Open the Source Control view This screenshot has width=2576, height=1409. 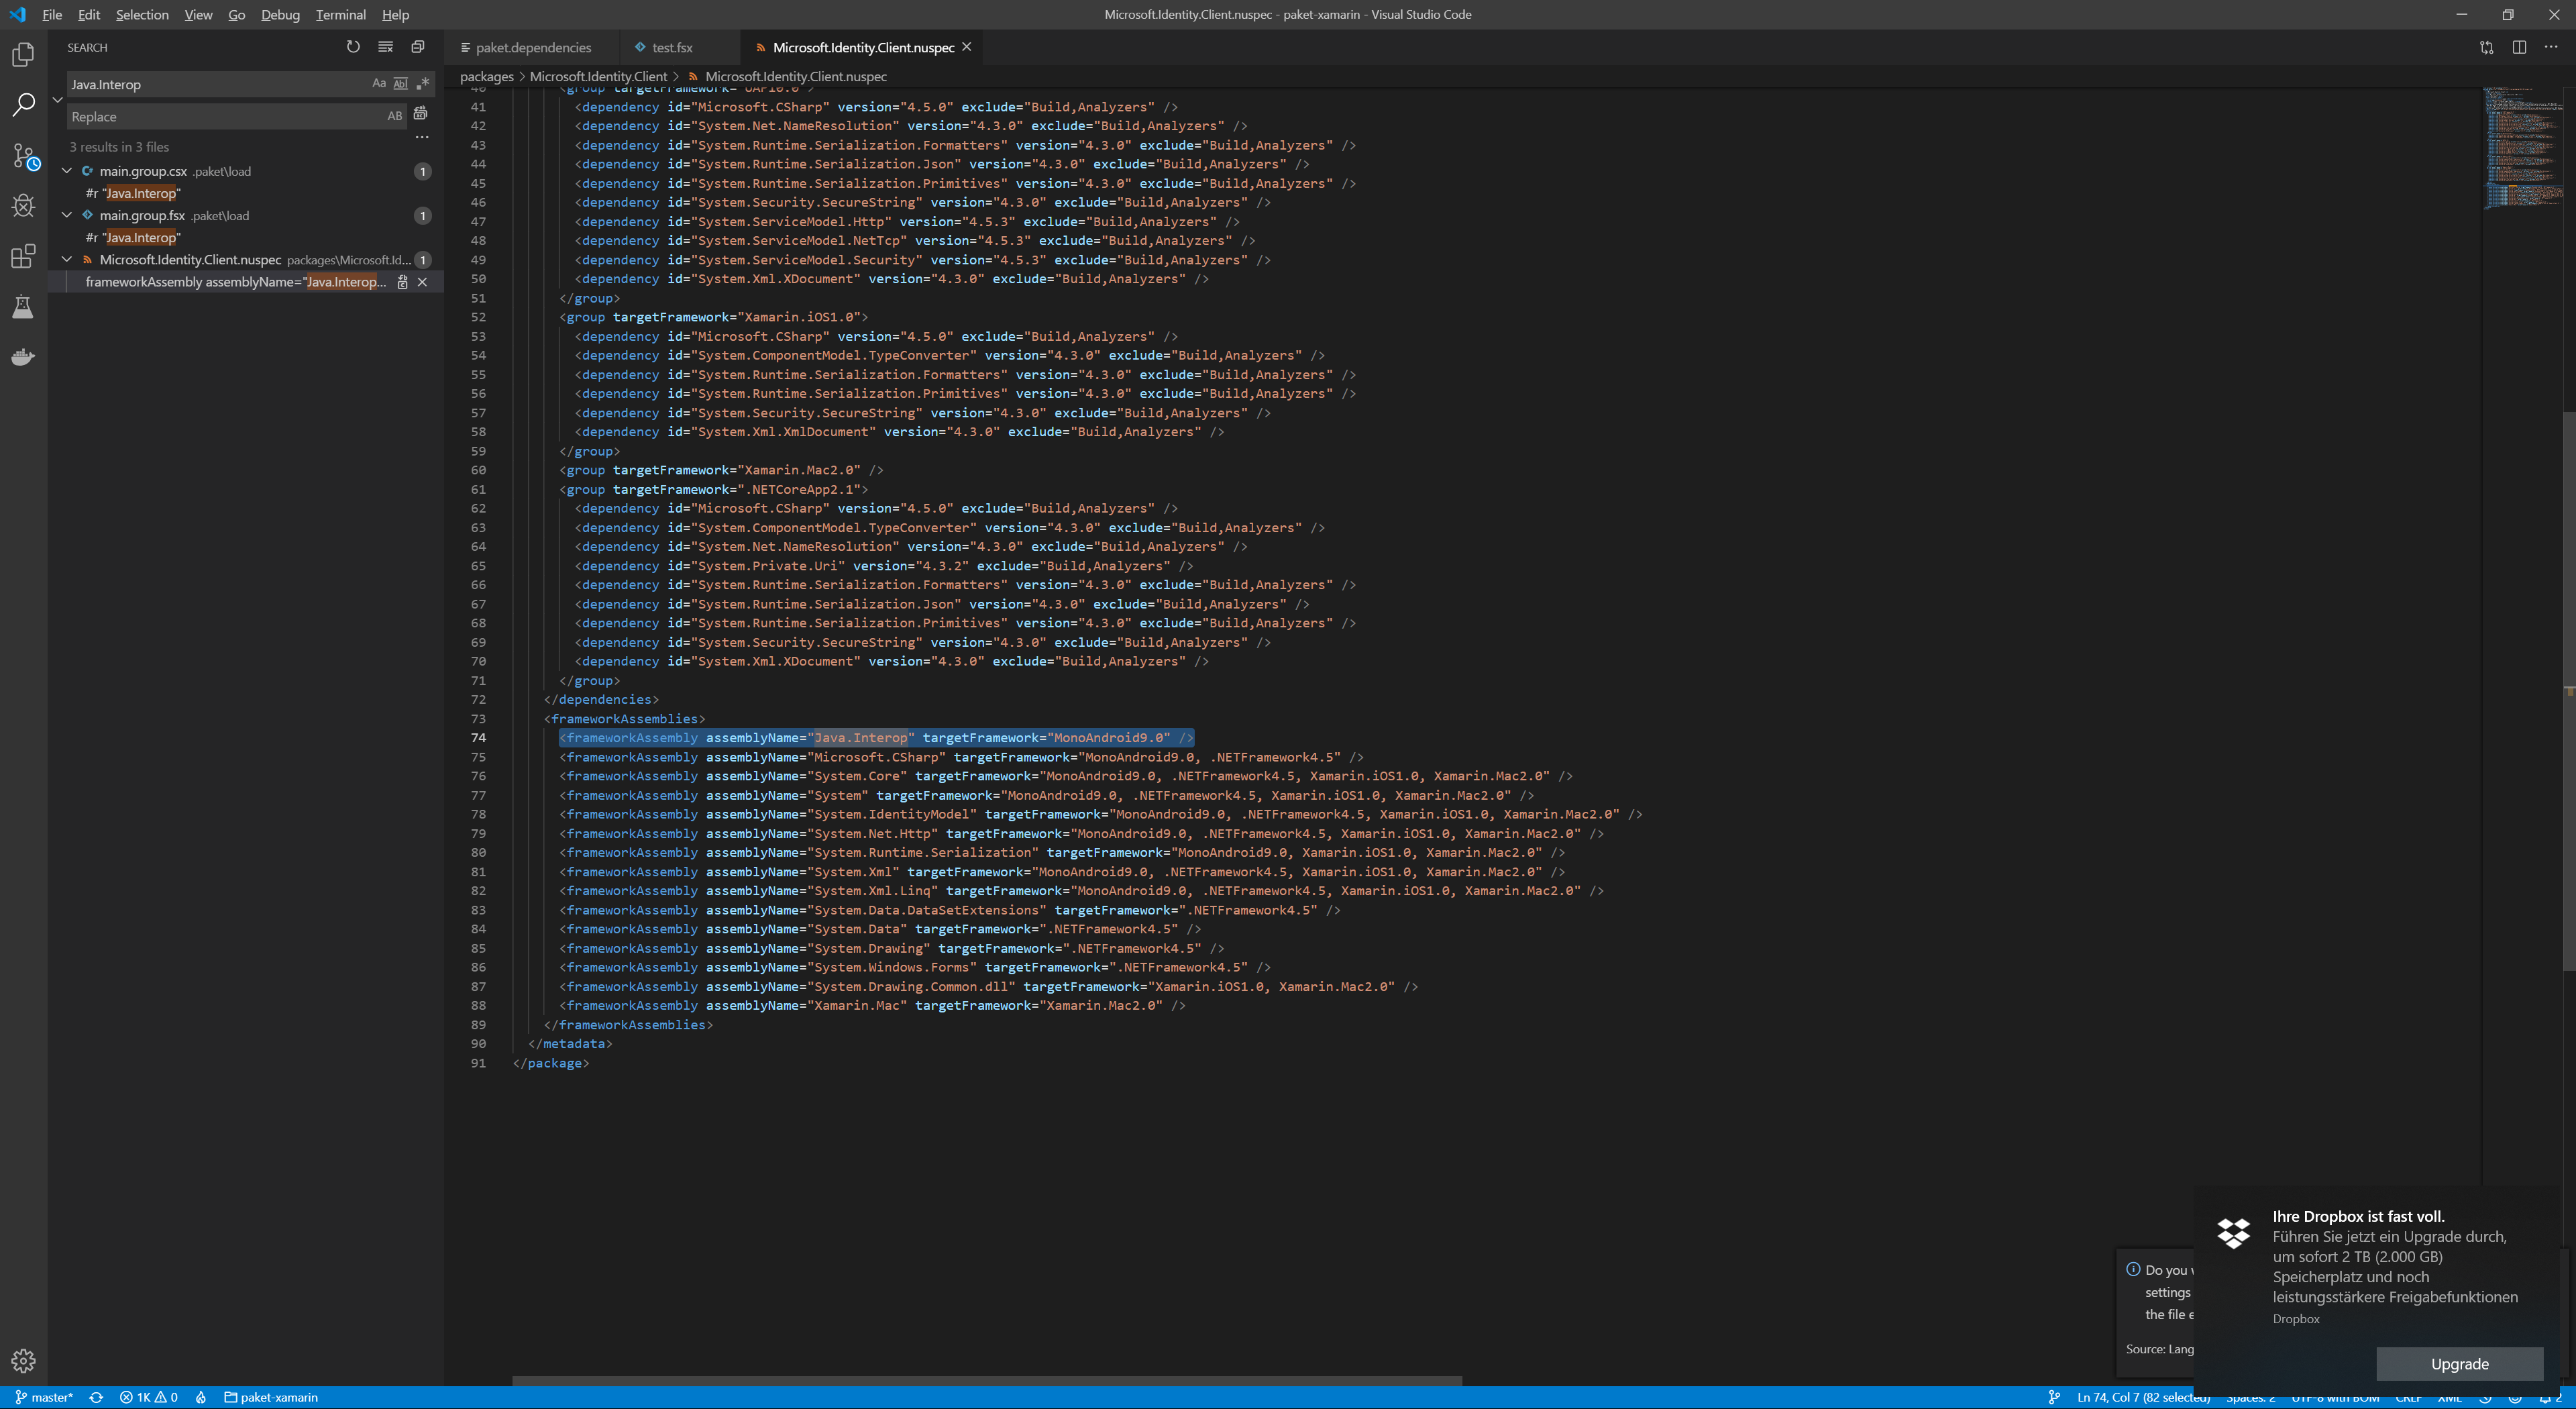(23, 156)
